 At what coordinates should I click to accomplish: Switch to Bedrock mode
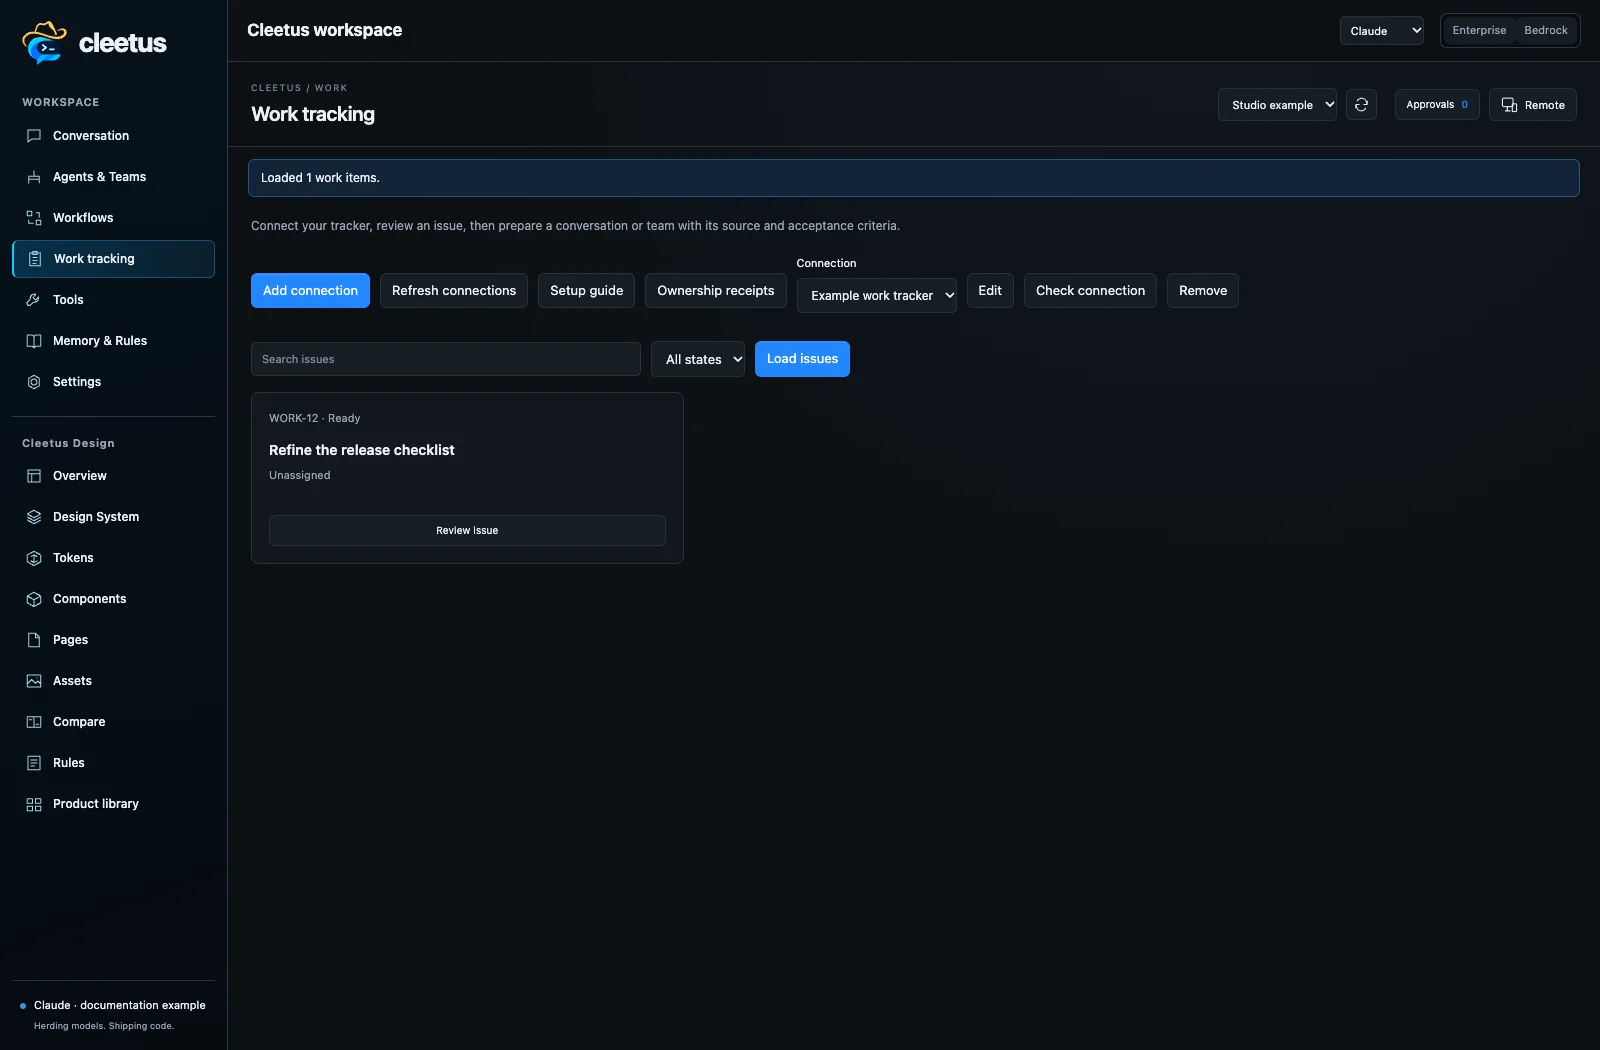(x=1545, y=31)
